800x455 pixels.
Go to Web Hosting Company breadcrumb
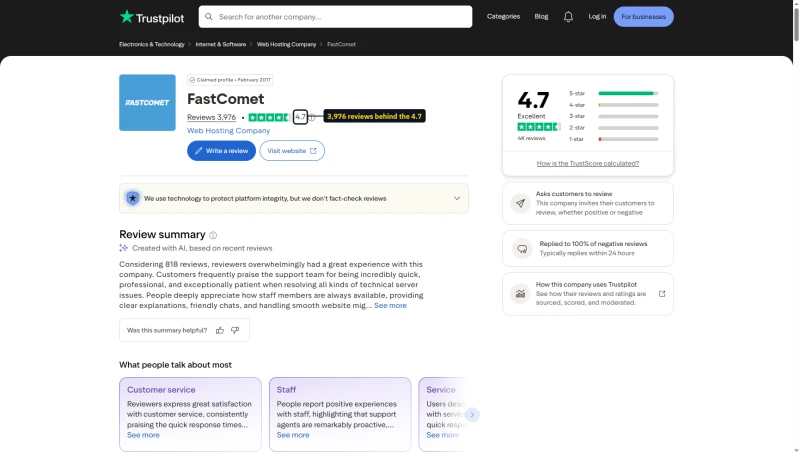click(x=286, y=44)
